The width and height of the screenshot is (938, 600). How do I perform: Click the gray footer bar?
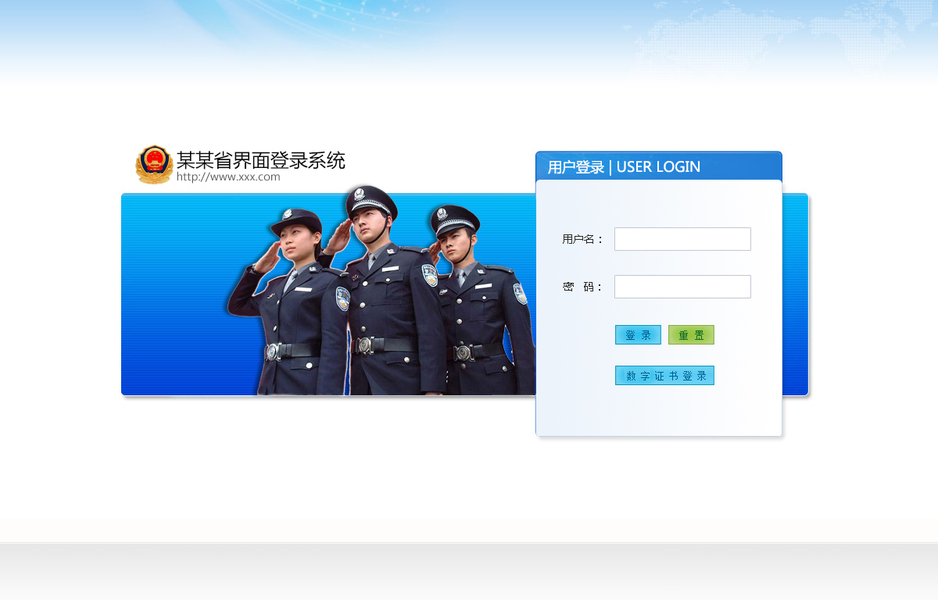(469, 571)
